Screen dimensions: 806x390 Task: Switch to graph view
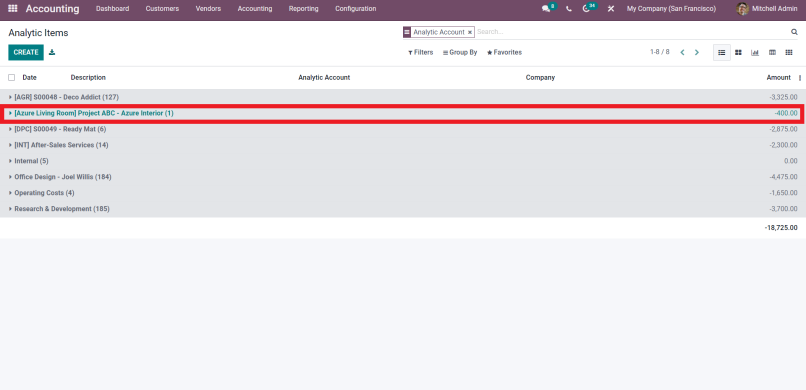755,52
